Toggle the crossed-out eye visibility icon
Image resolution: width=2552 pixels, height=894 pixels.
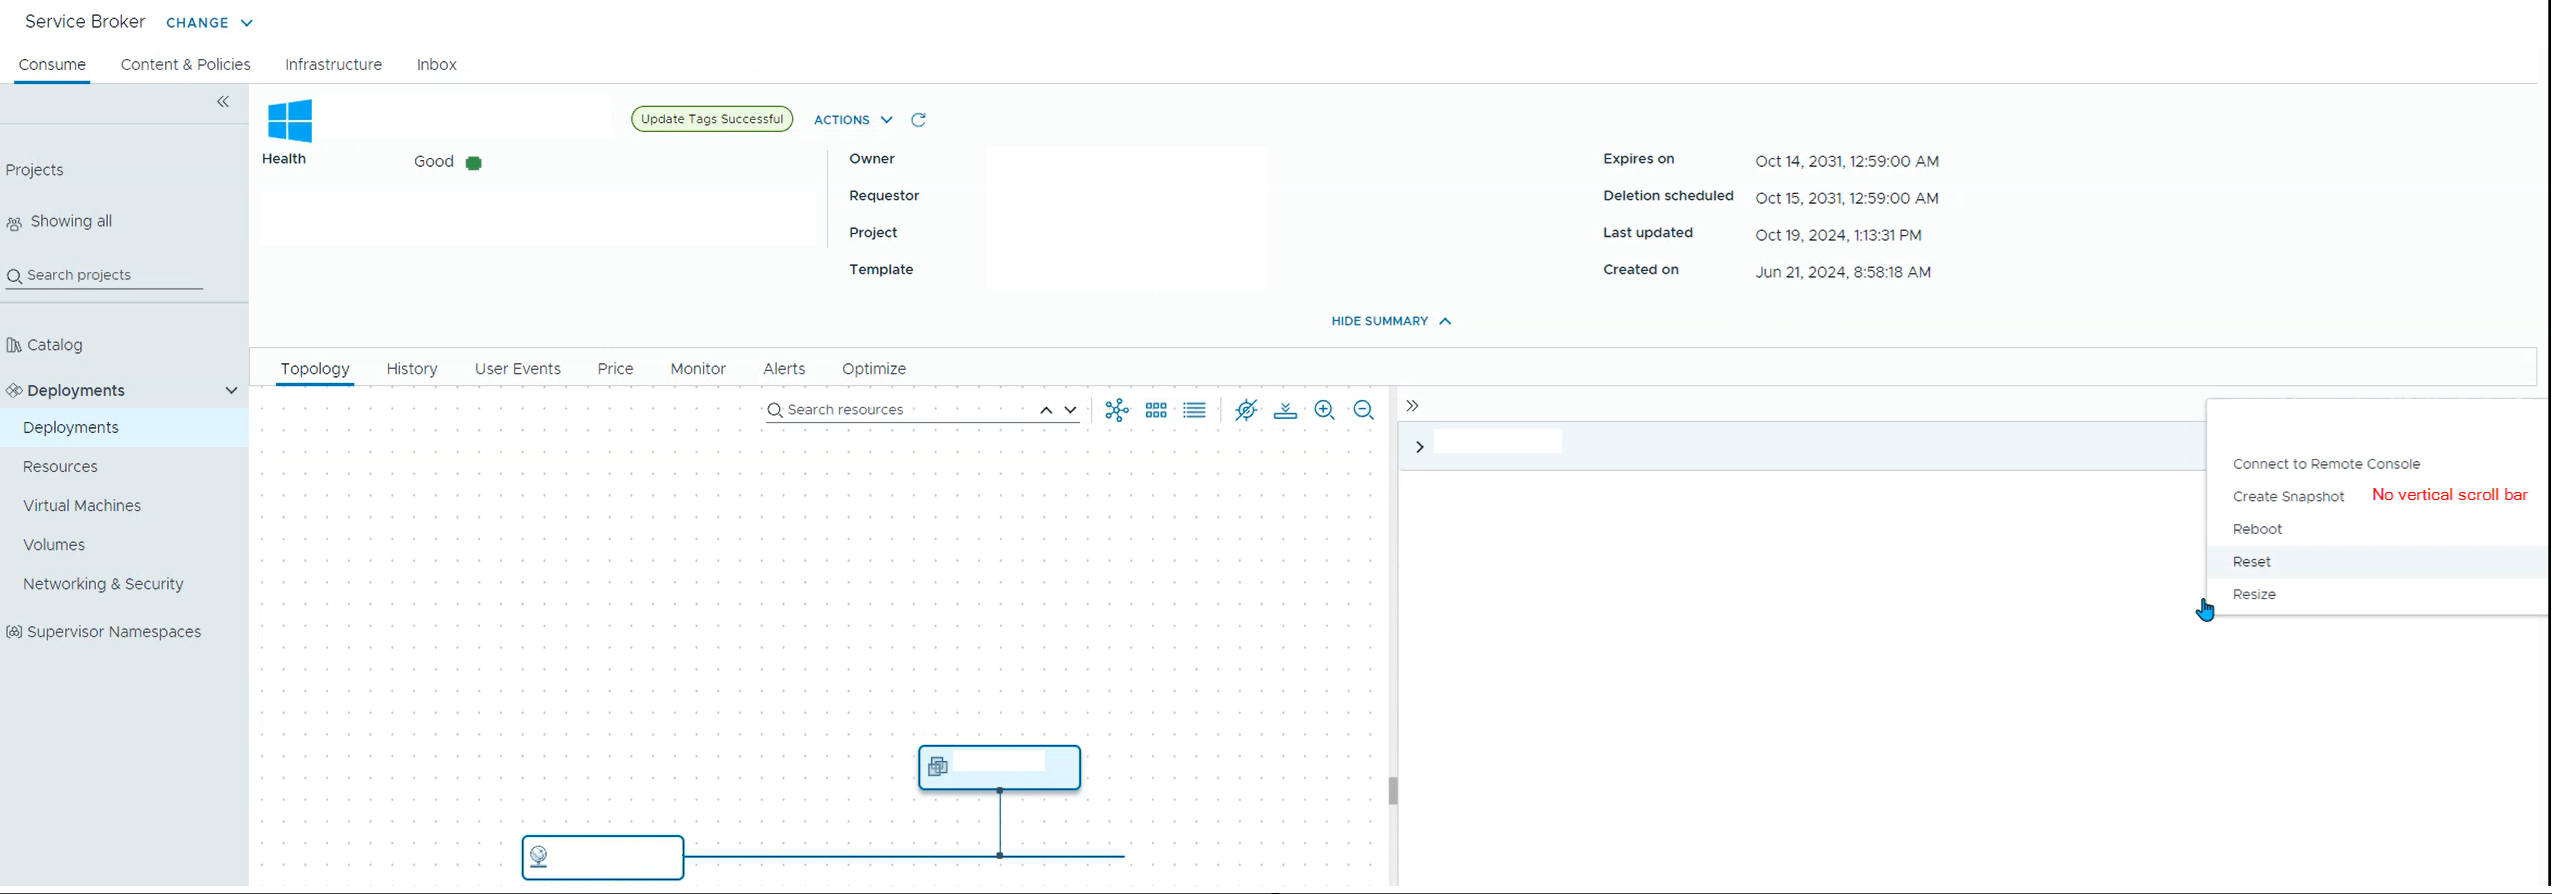point(1246,410)
